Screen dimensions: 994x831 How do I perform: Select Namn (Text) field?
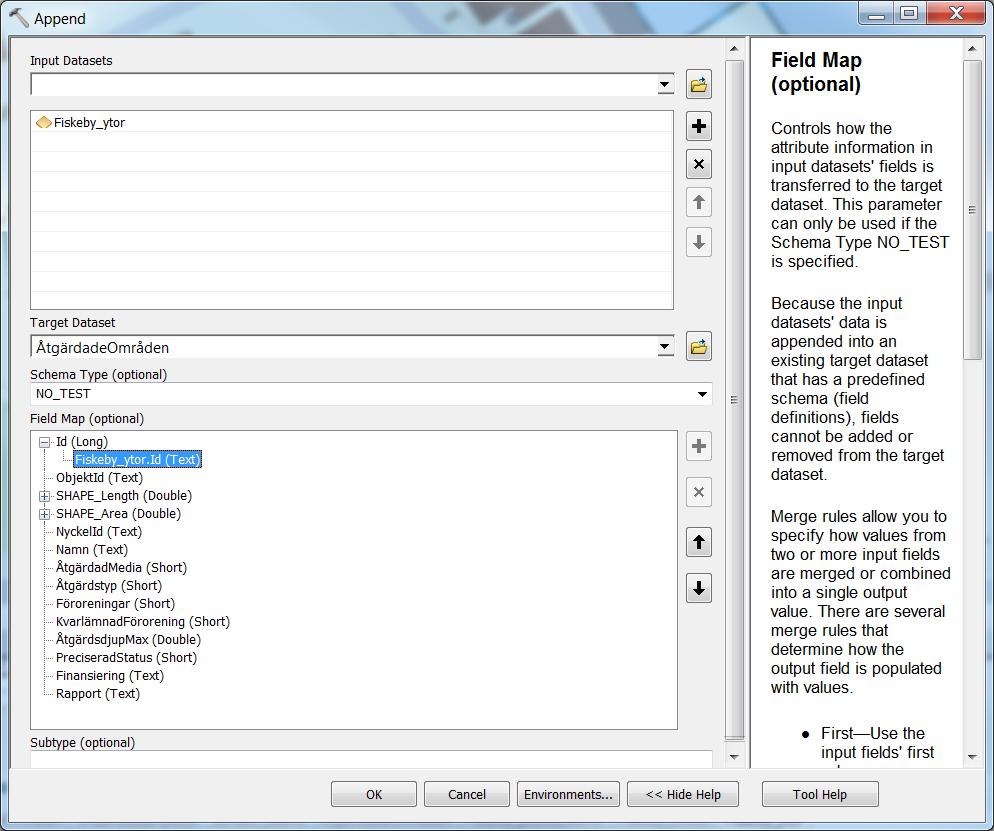92,550
